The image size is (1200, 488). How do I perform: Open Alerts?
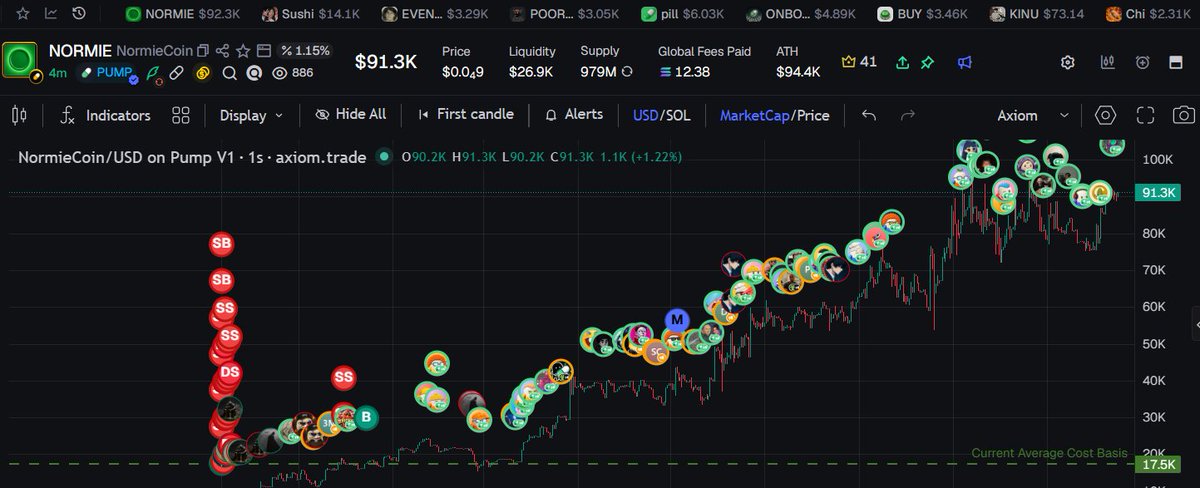tap(574, 114)
